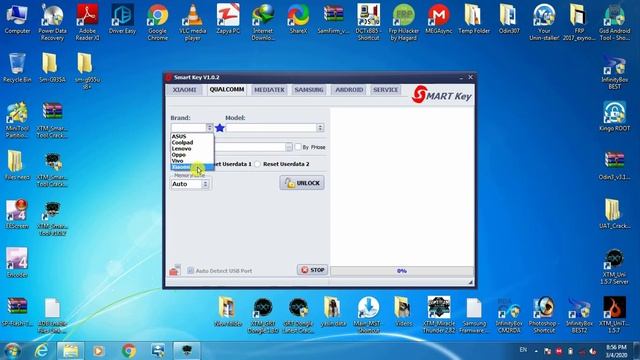This screenshot has width=640, height=360.
Task: Open VLC media player desktop icon
Action: coord(193,22)
